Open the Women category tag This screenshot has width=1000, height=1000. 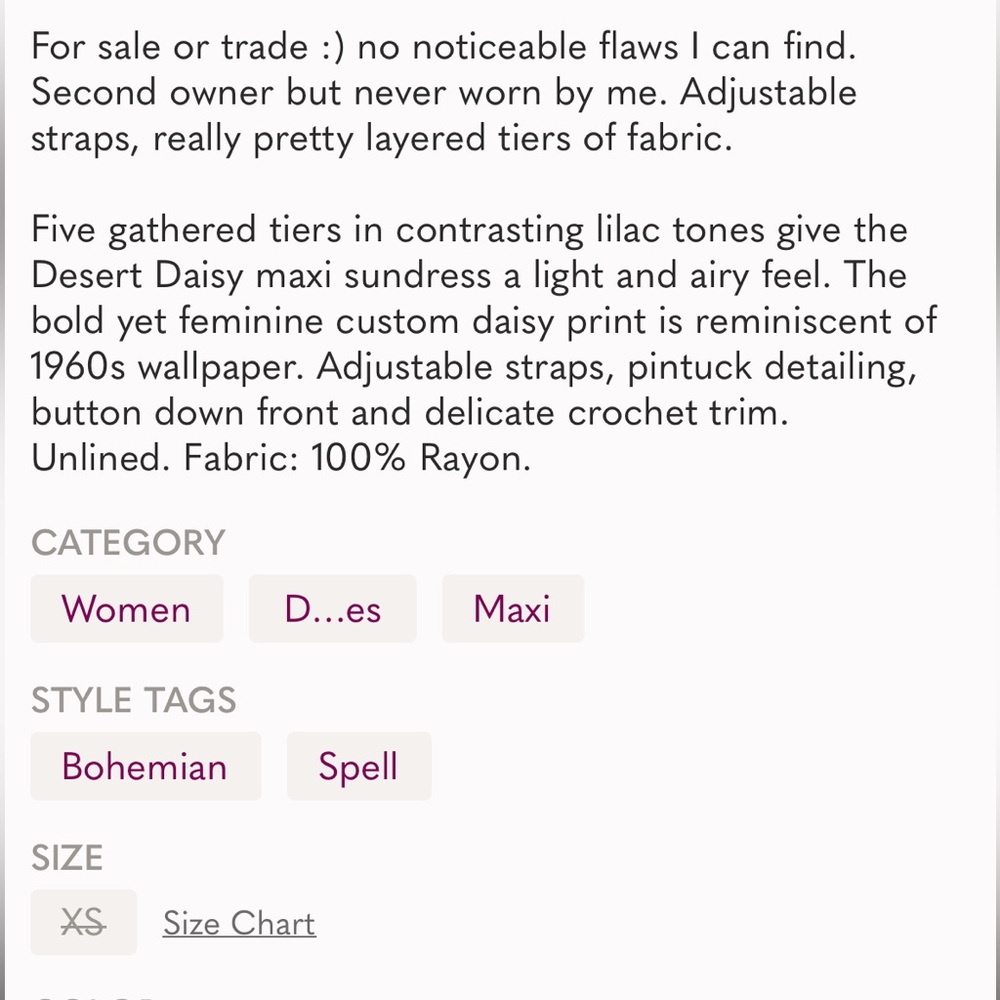126,608
